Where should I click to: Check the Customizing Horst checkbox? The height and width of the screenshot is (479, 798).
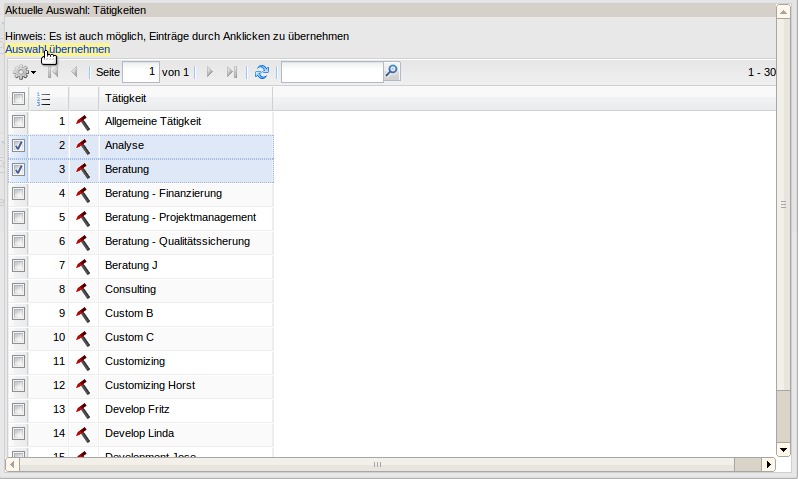(x=18, y=386)
